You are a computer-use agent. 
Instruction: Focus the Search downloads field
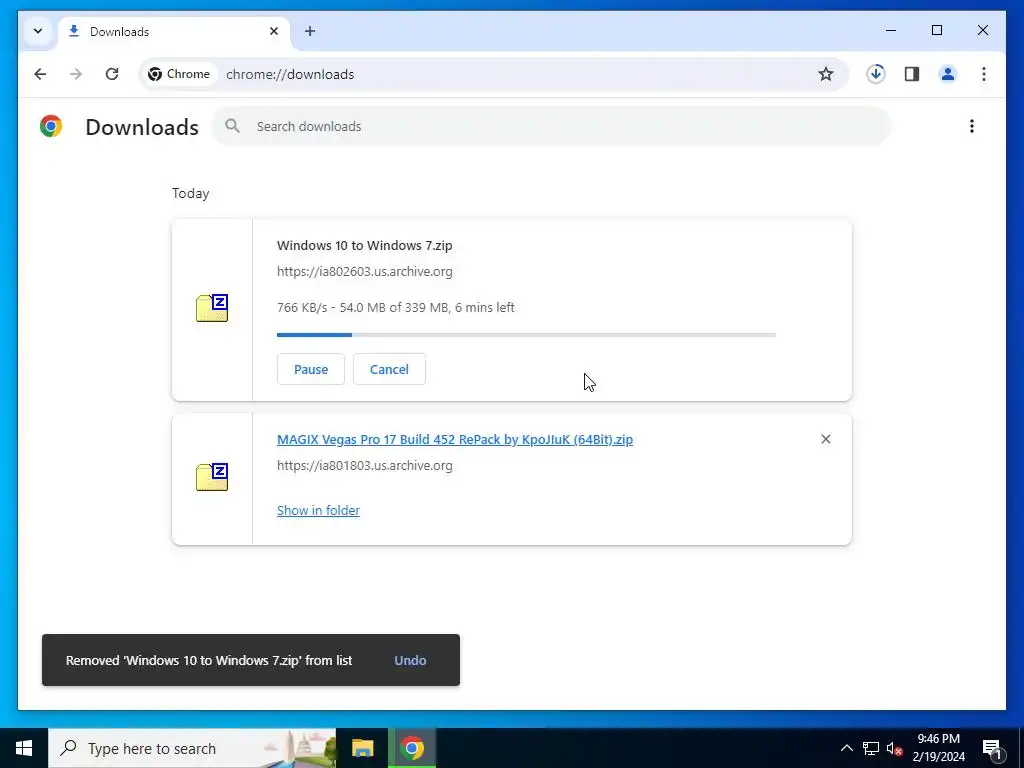(552, 126)
